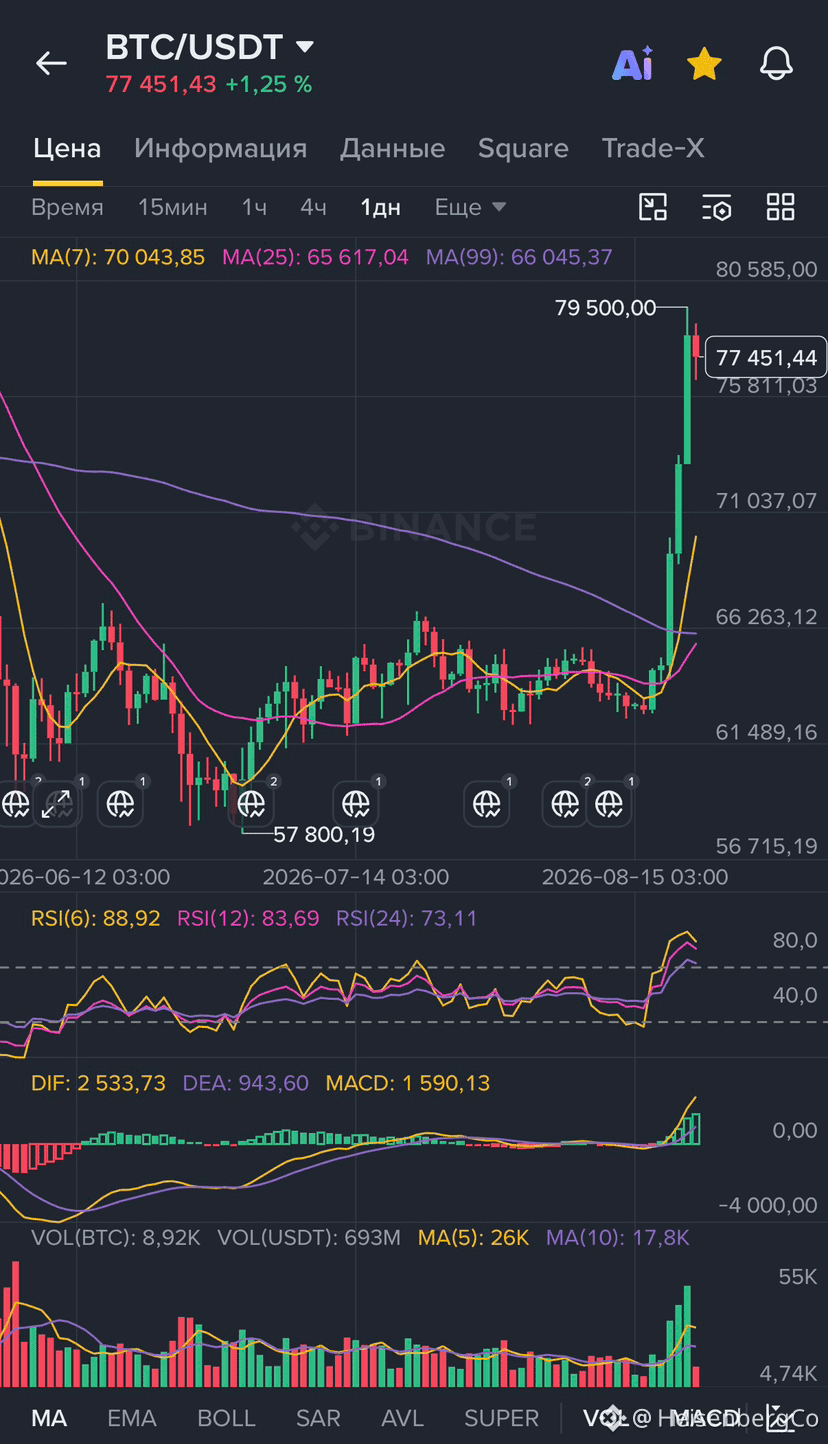Open the AI assistant icon
This screenshot has width=828, height=1444.
click(632, 64)
